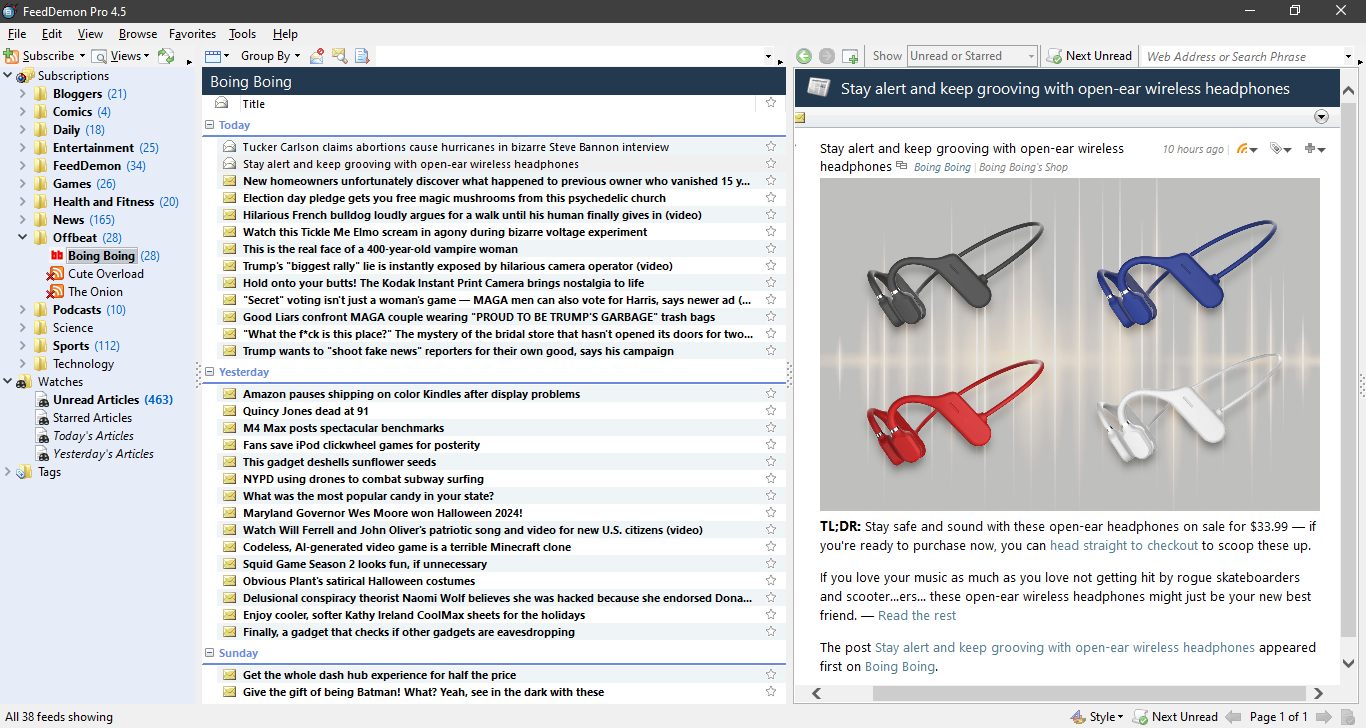
Task: Click the document icon after the search envelope
Action: [x=362, y=56]
